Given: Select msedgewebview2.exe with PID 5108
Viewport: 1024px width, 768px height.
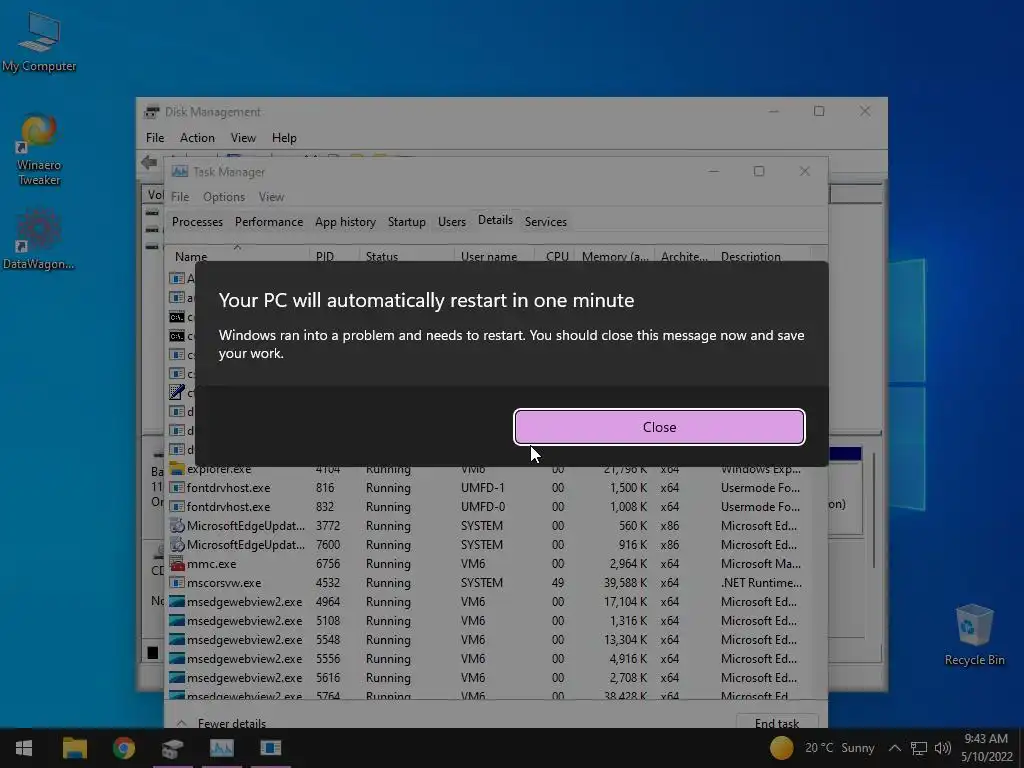Looking at the screenshot, I should click(488, 620).
